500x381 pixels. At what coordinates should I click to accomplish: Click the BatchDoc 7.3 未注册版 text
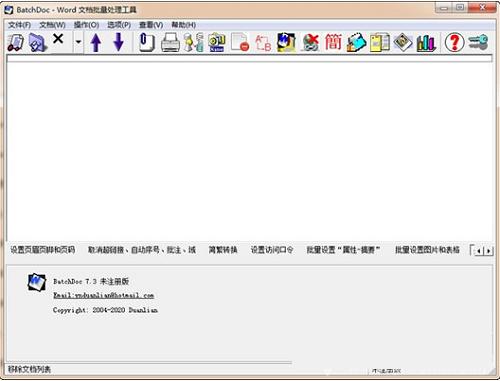[x=91, y=281]
